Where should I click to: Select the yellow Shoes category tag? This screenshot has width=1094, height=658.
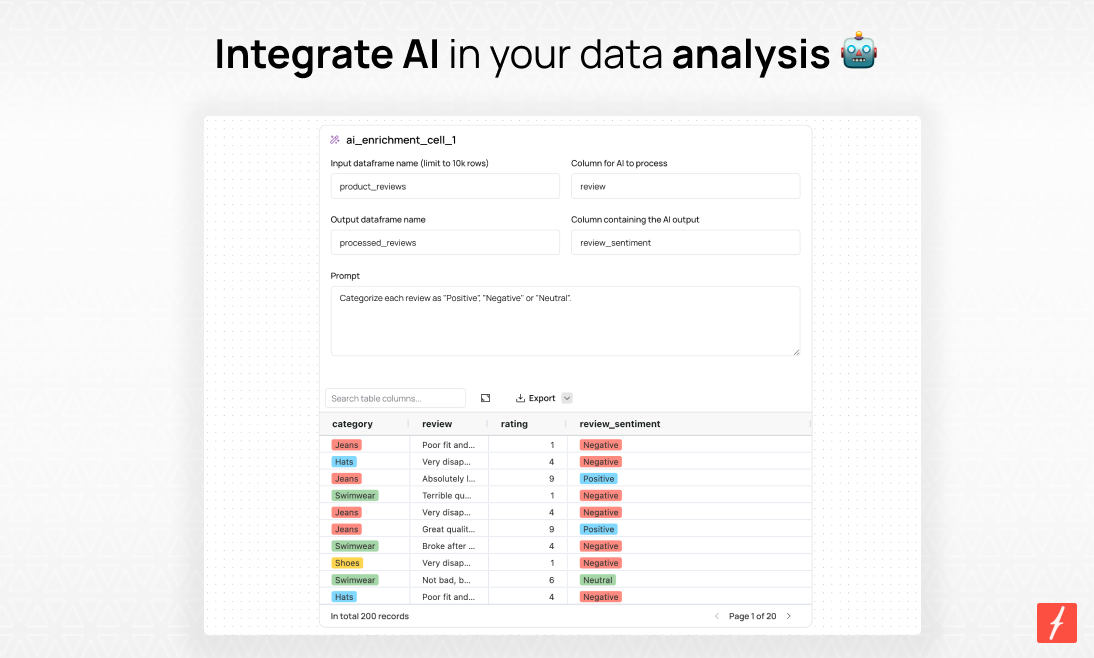point(347,563)
